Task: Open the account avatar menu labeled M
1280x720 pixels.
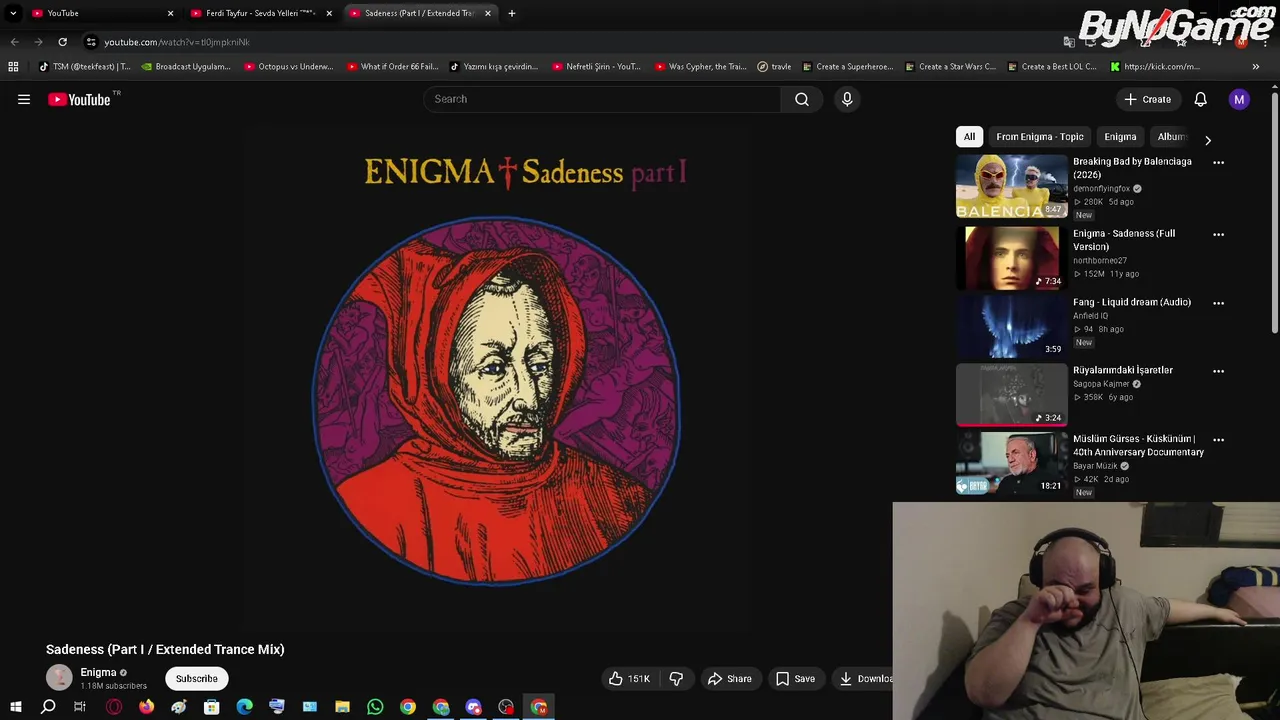Action: [1239, 99]
